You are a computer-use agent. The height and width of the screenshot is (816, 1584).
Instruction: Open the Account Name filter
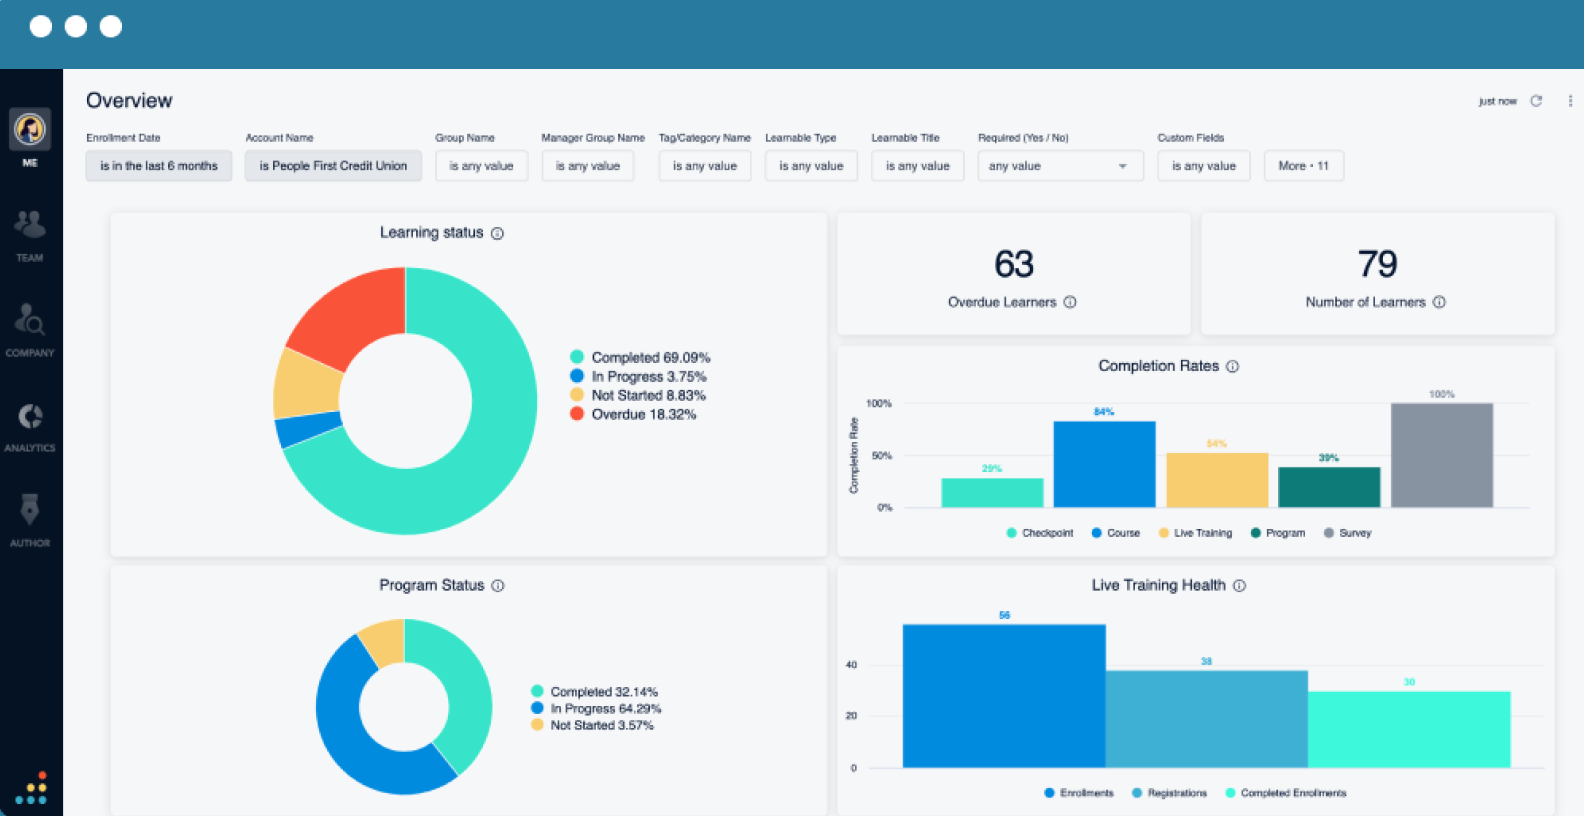point(333,166)
